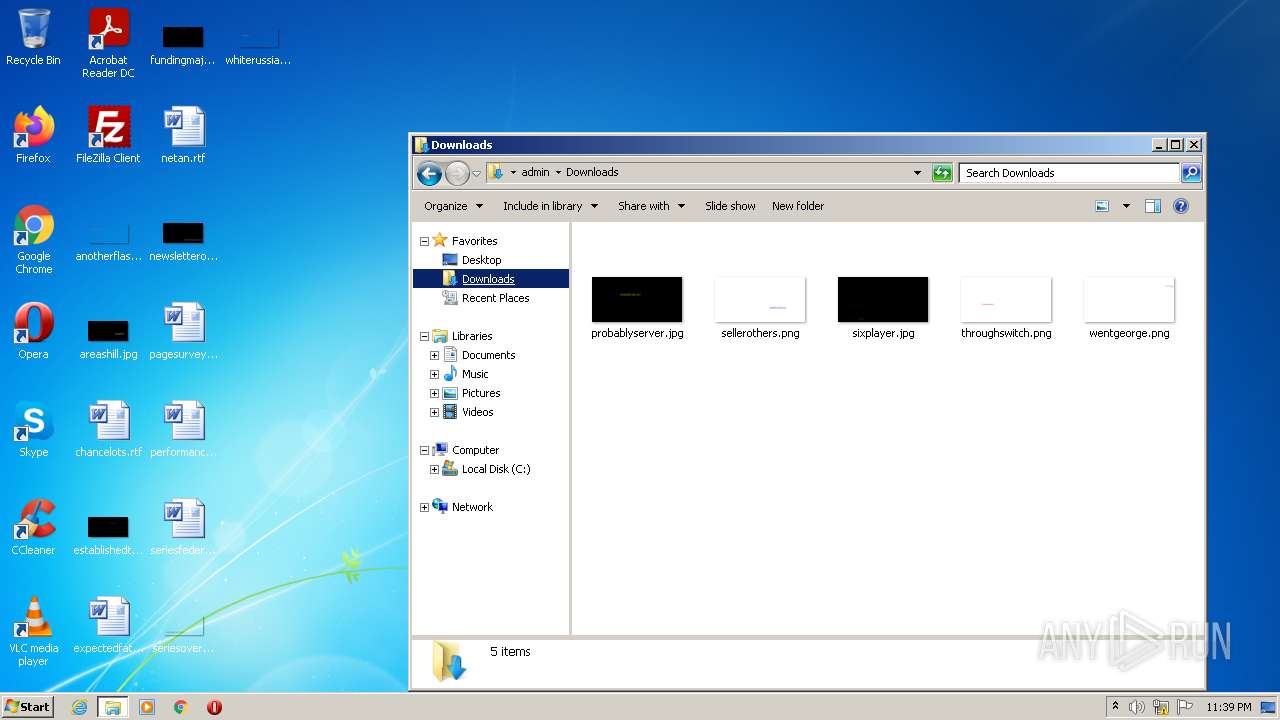Expand the Documents library

[434, 355]
